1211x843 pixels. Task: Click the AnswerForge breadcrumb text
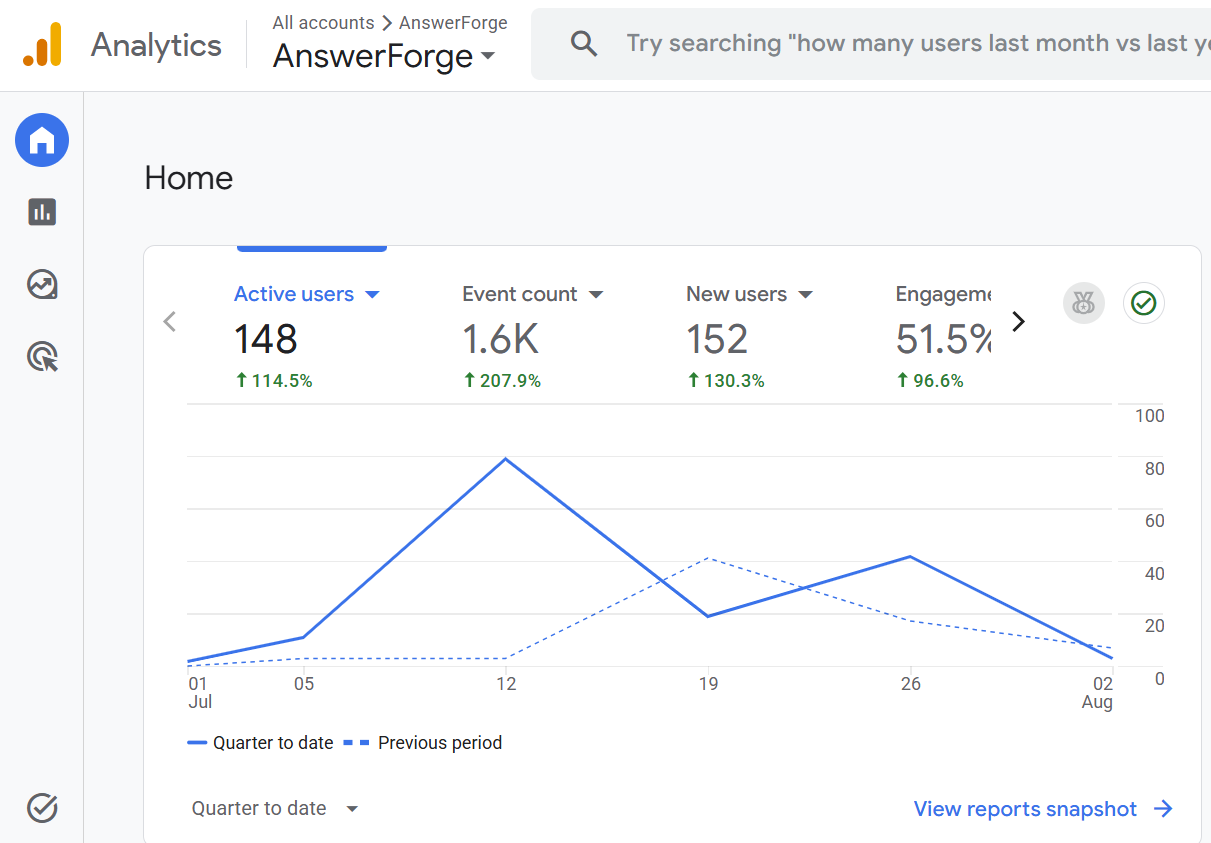click(453, 22)
